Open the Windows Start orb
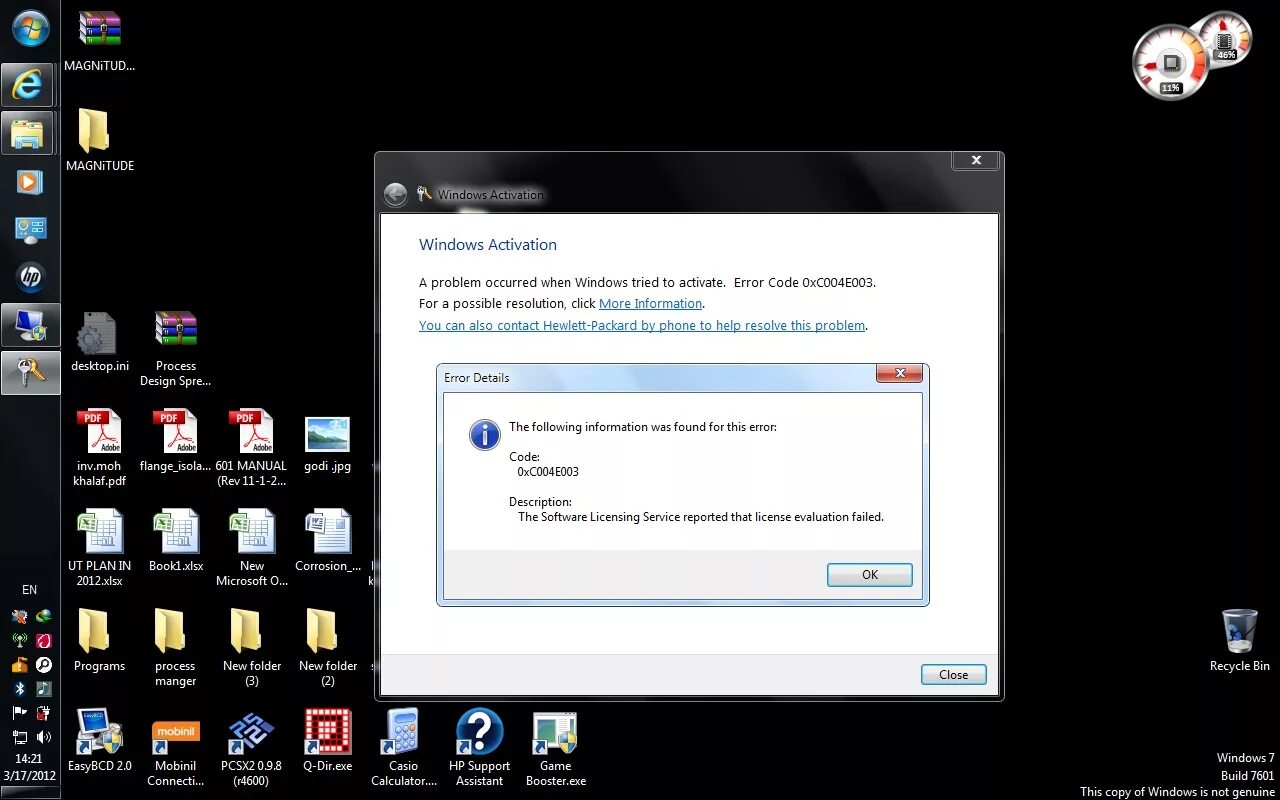This screenshot has width=1280, height=800. pos(31,29)
